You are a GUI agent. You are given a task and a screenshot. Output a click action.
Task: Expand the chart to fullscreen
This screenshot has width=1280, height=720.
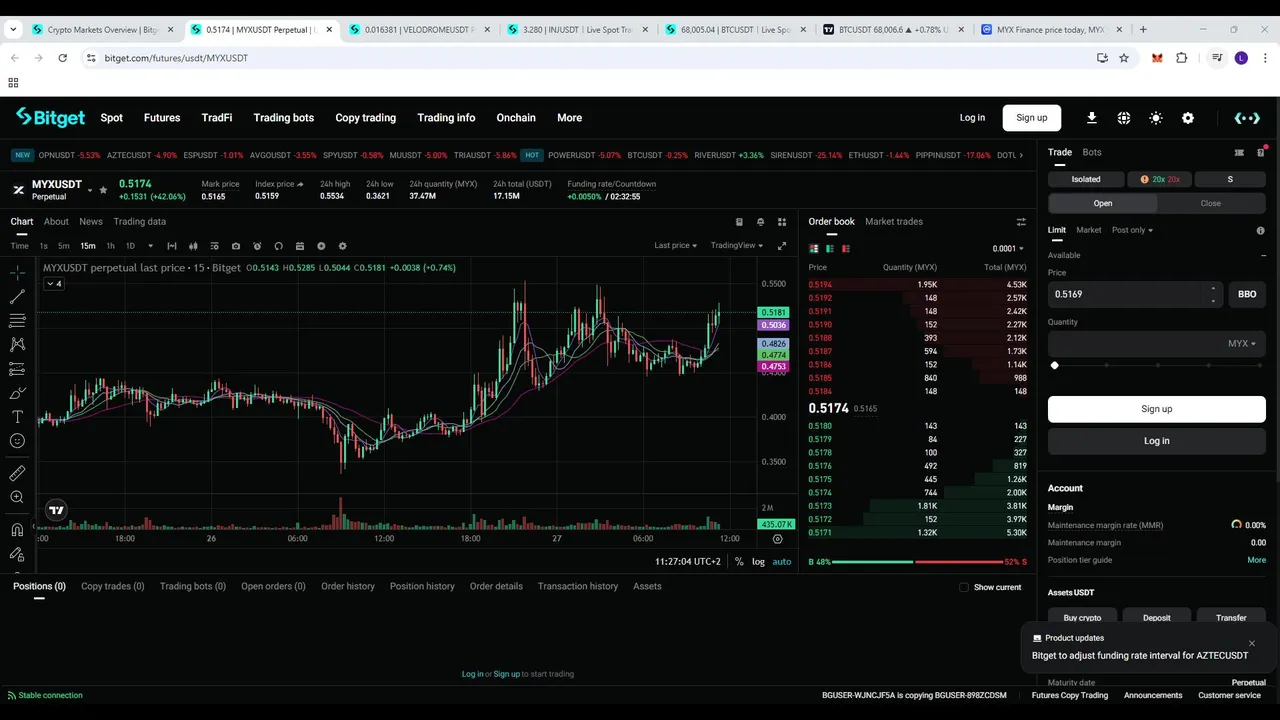(x=782, y=246)
